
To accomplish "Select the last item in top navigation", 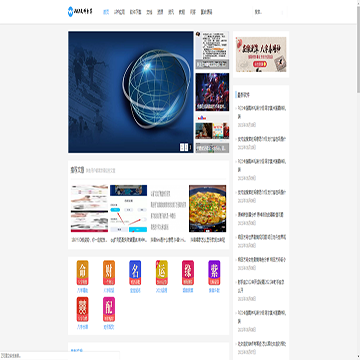I will [x=206, y=12].
